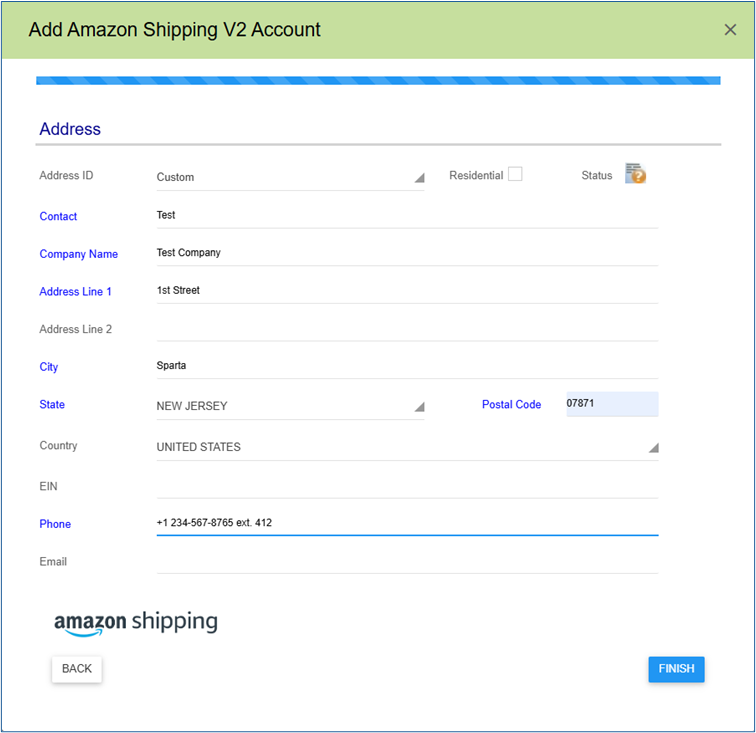Viewport: 756px width, 733px height.
Task: Click the Amazon Shipping logo
Action: pyautogui.click(x=136, y=623)
